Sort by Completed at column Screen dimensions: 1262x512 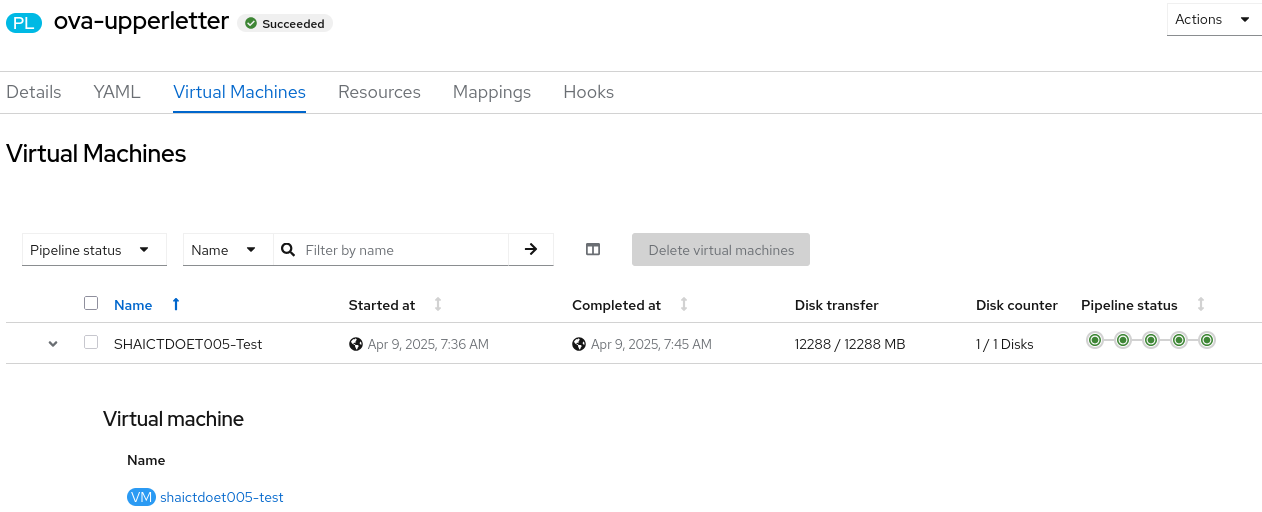click(x=684, y=305)
